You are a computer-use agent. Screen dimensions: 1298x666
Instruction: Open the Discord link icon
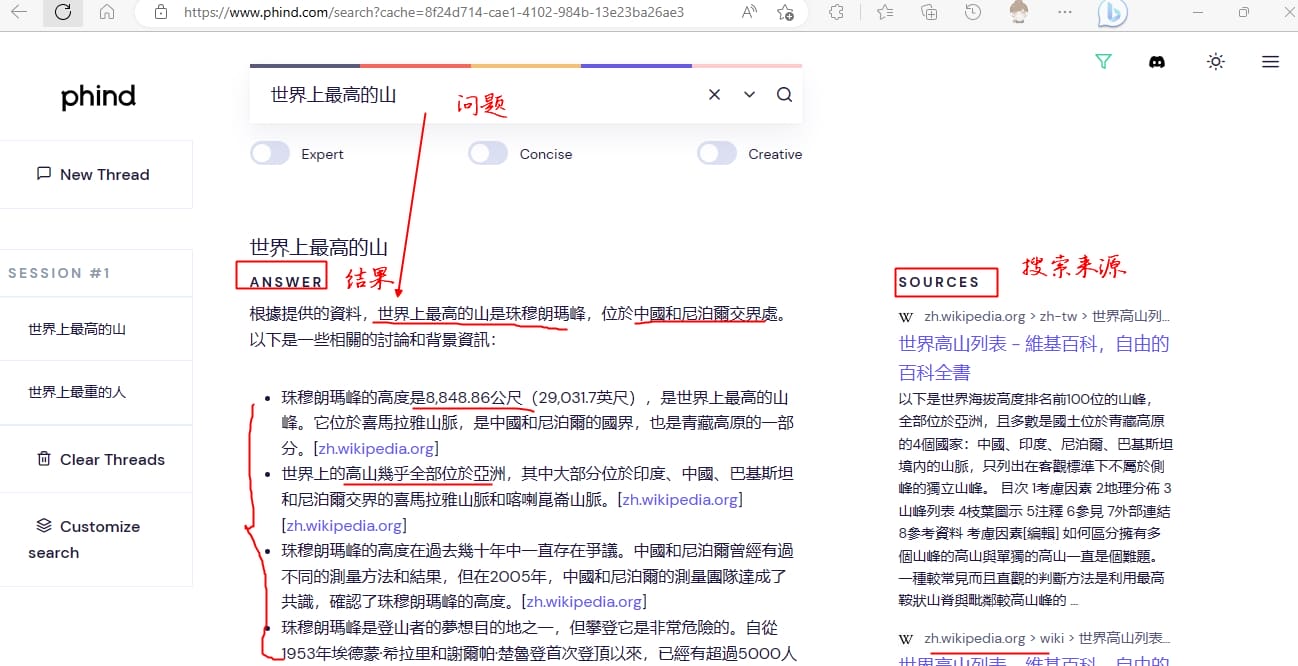tap(1157, 62)
